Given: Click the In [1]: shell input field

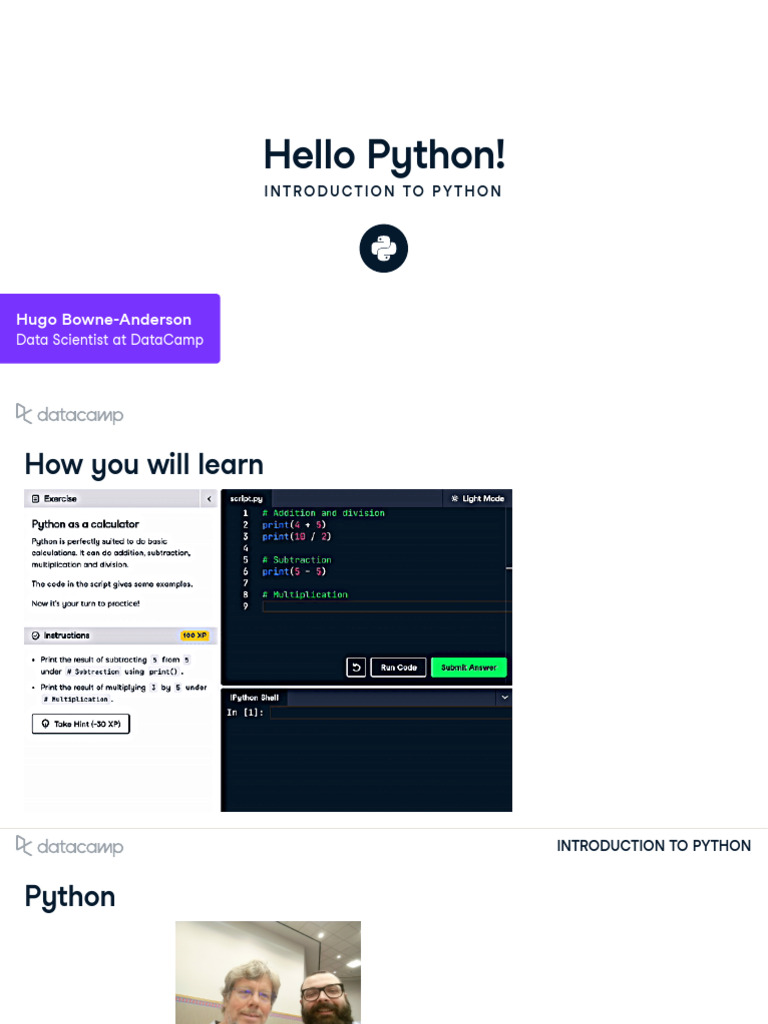Looking at the screenshot, I should pos(391,712).
